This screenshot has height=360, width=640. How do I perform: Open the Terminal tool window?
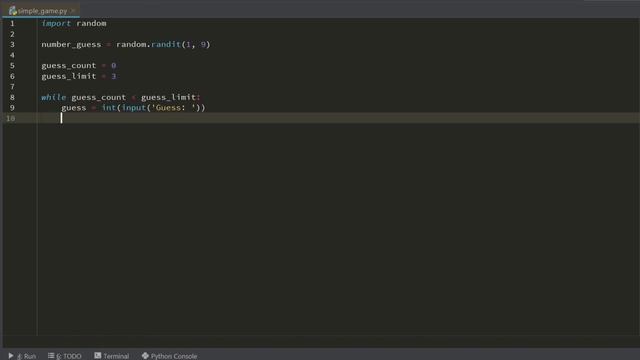point(112,356)
